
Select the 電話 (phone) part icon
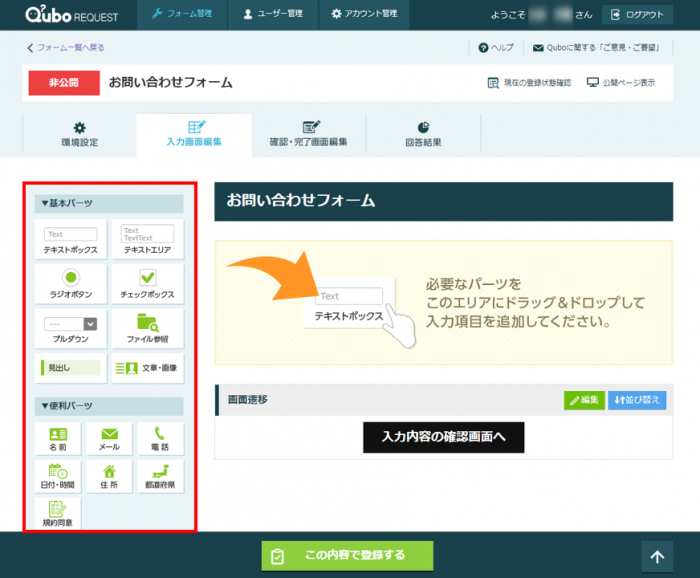(160, 439)
